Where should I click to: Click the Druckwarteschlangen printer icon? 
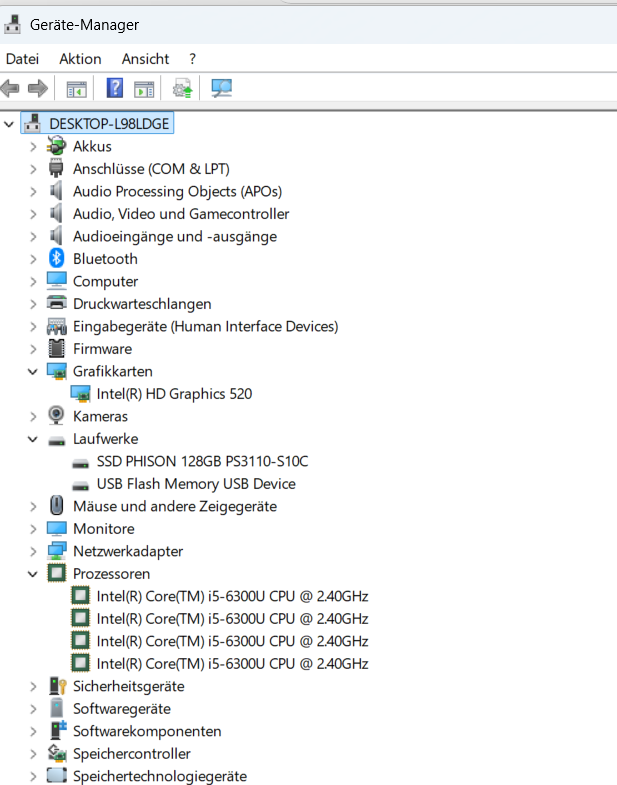[57, 303]
